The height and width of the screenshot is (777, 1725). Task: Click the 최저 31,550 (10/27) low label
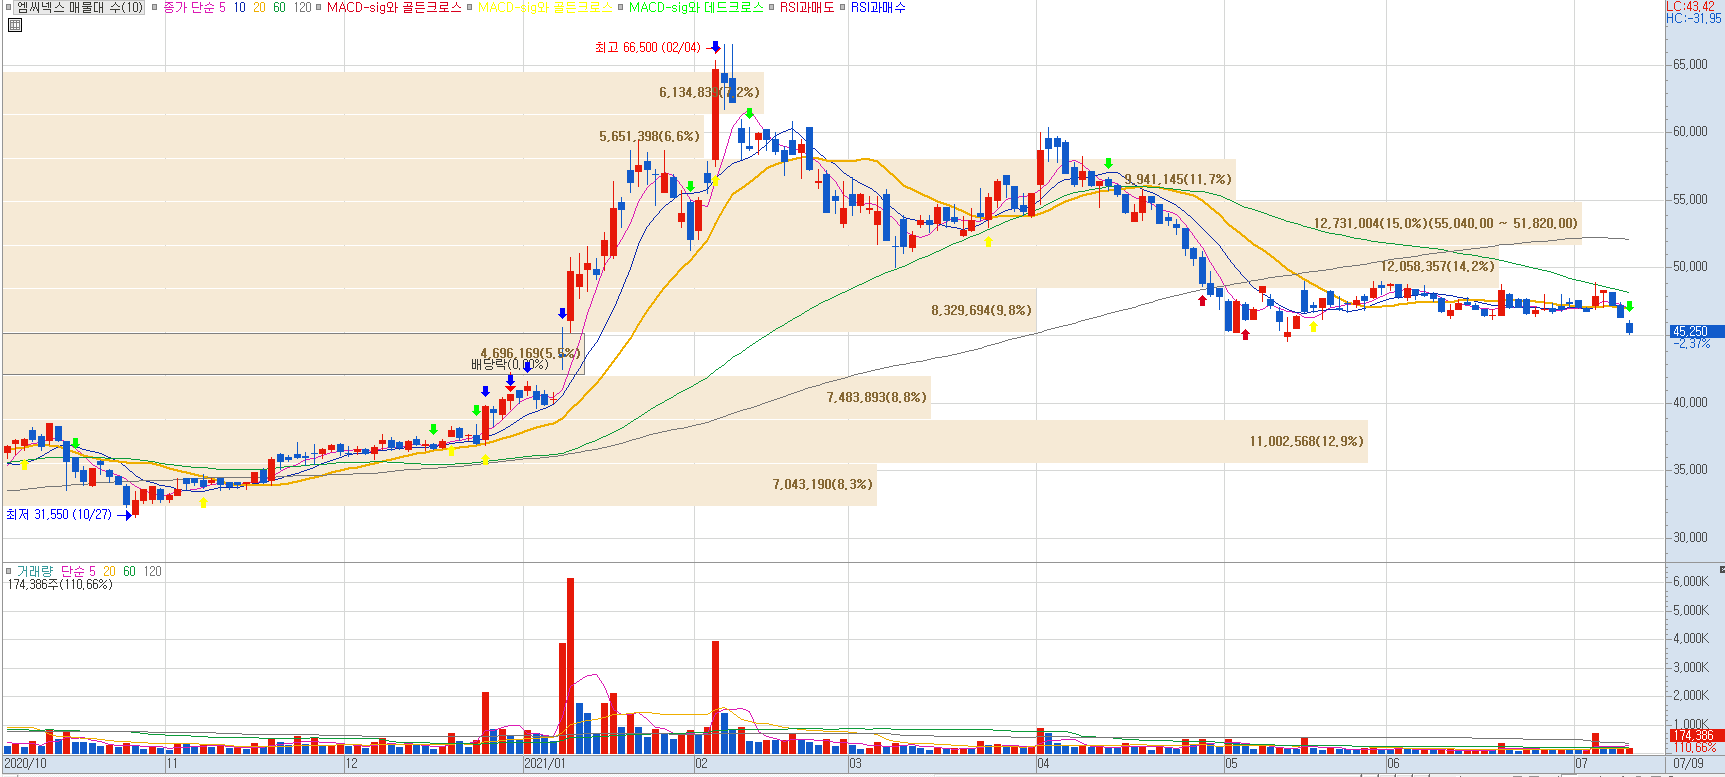point(59,515)
